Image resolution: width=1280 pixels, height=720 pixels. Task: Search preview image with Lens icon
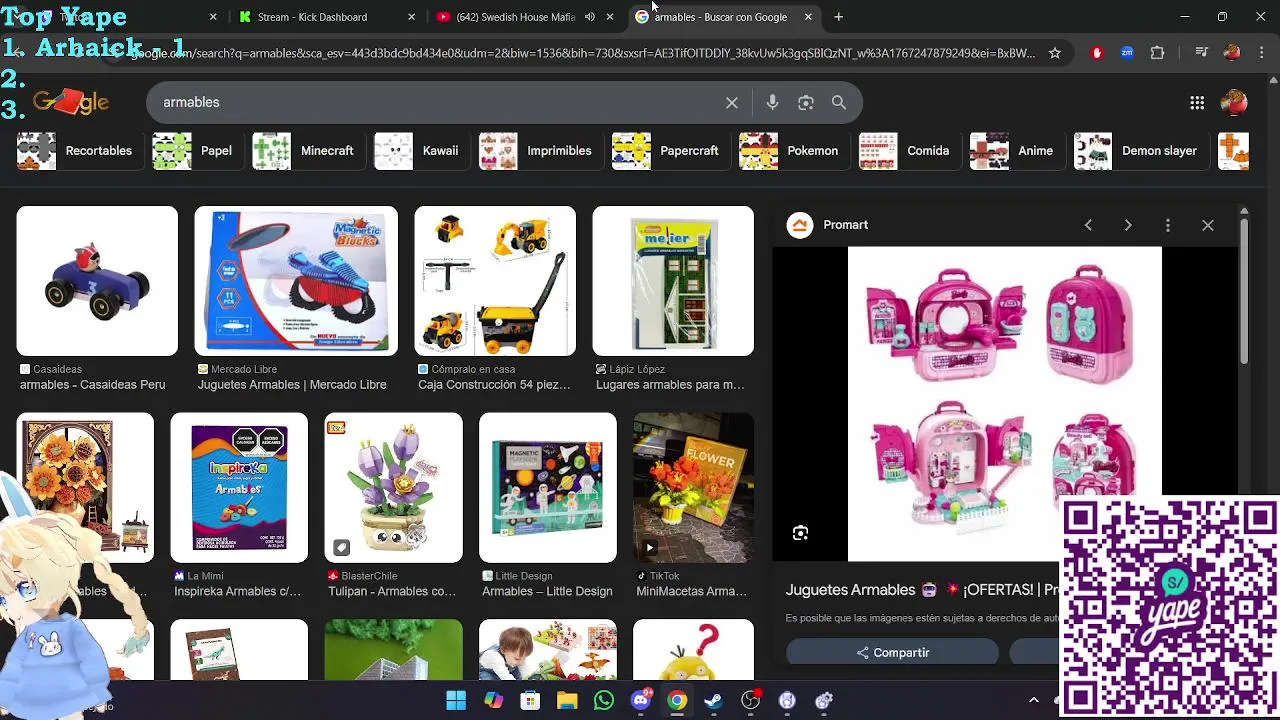click(800, 533)
